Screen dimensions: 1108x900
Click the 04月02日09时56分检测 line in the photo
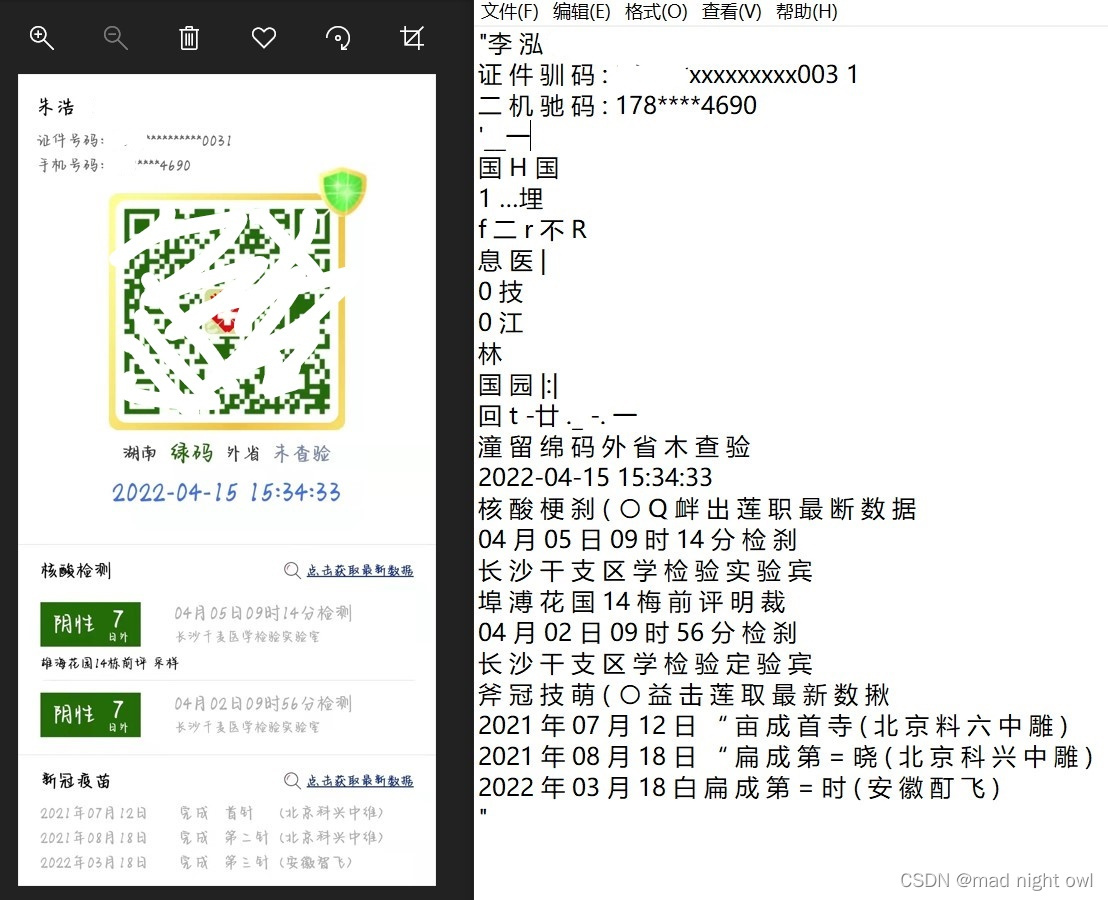(x=263, y=704)
